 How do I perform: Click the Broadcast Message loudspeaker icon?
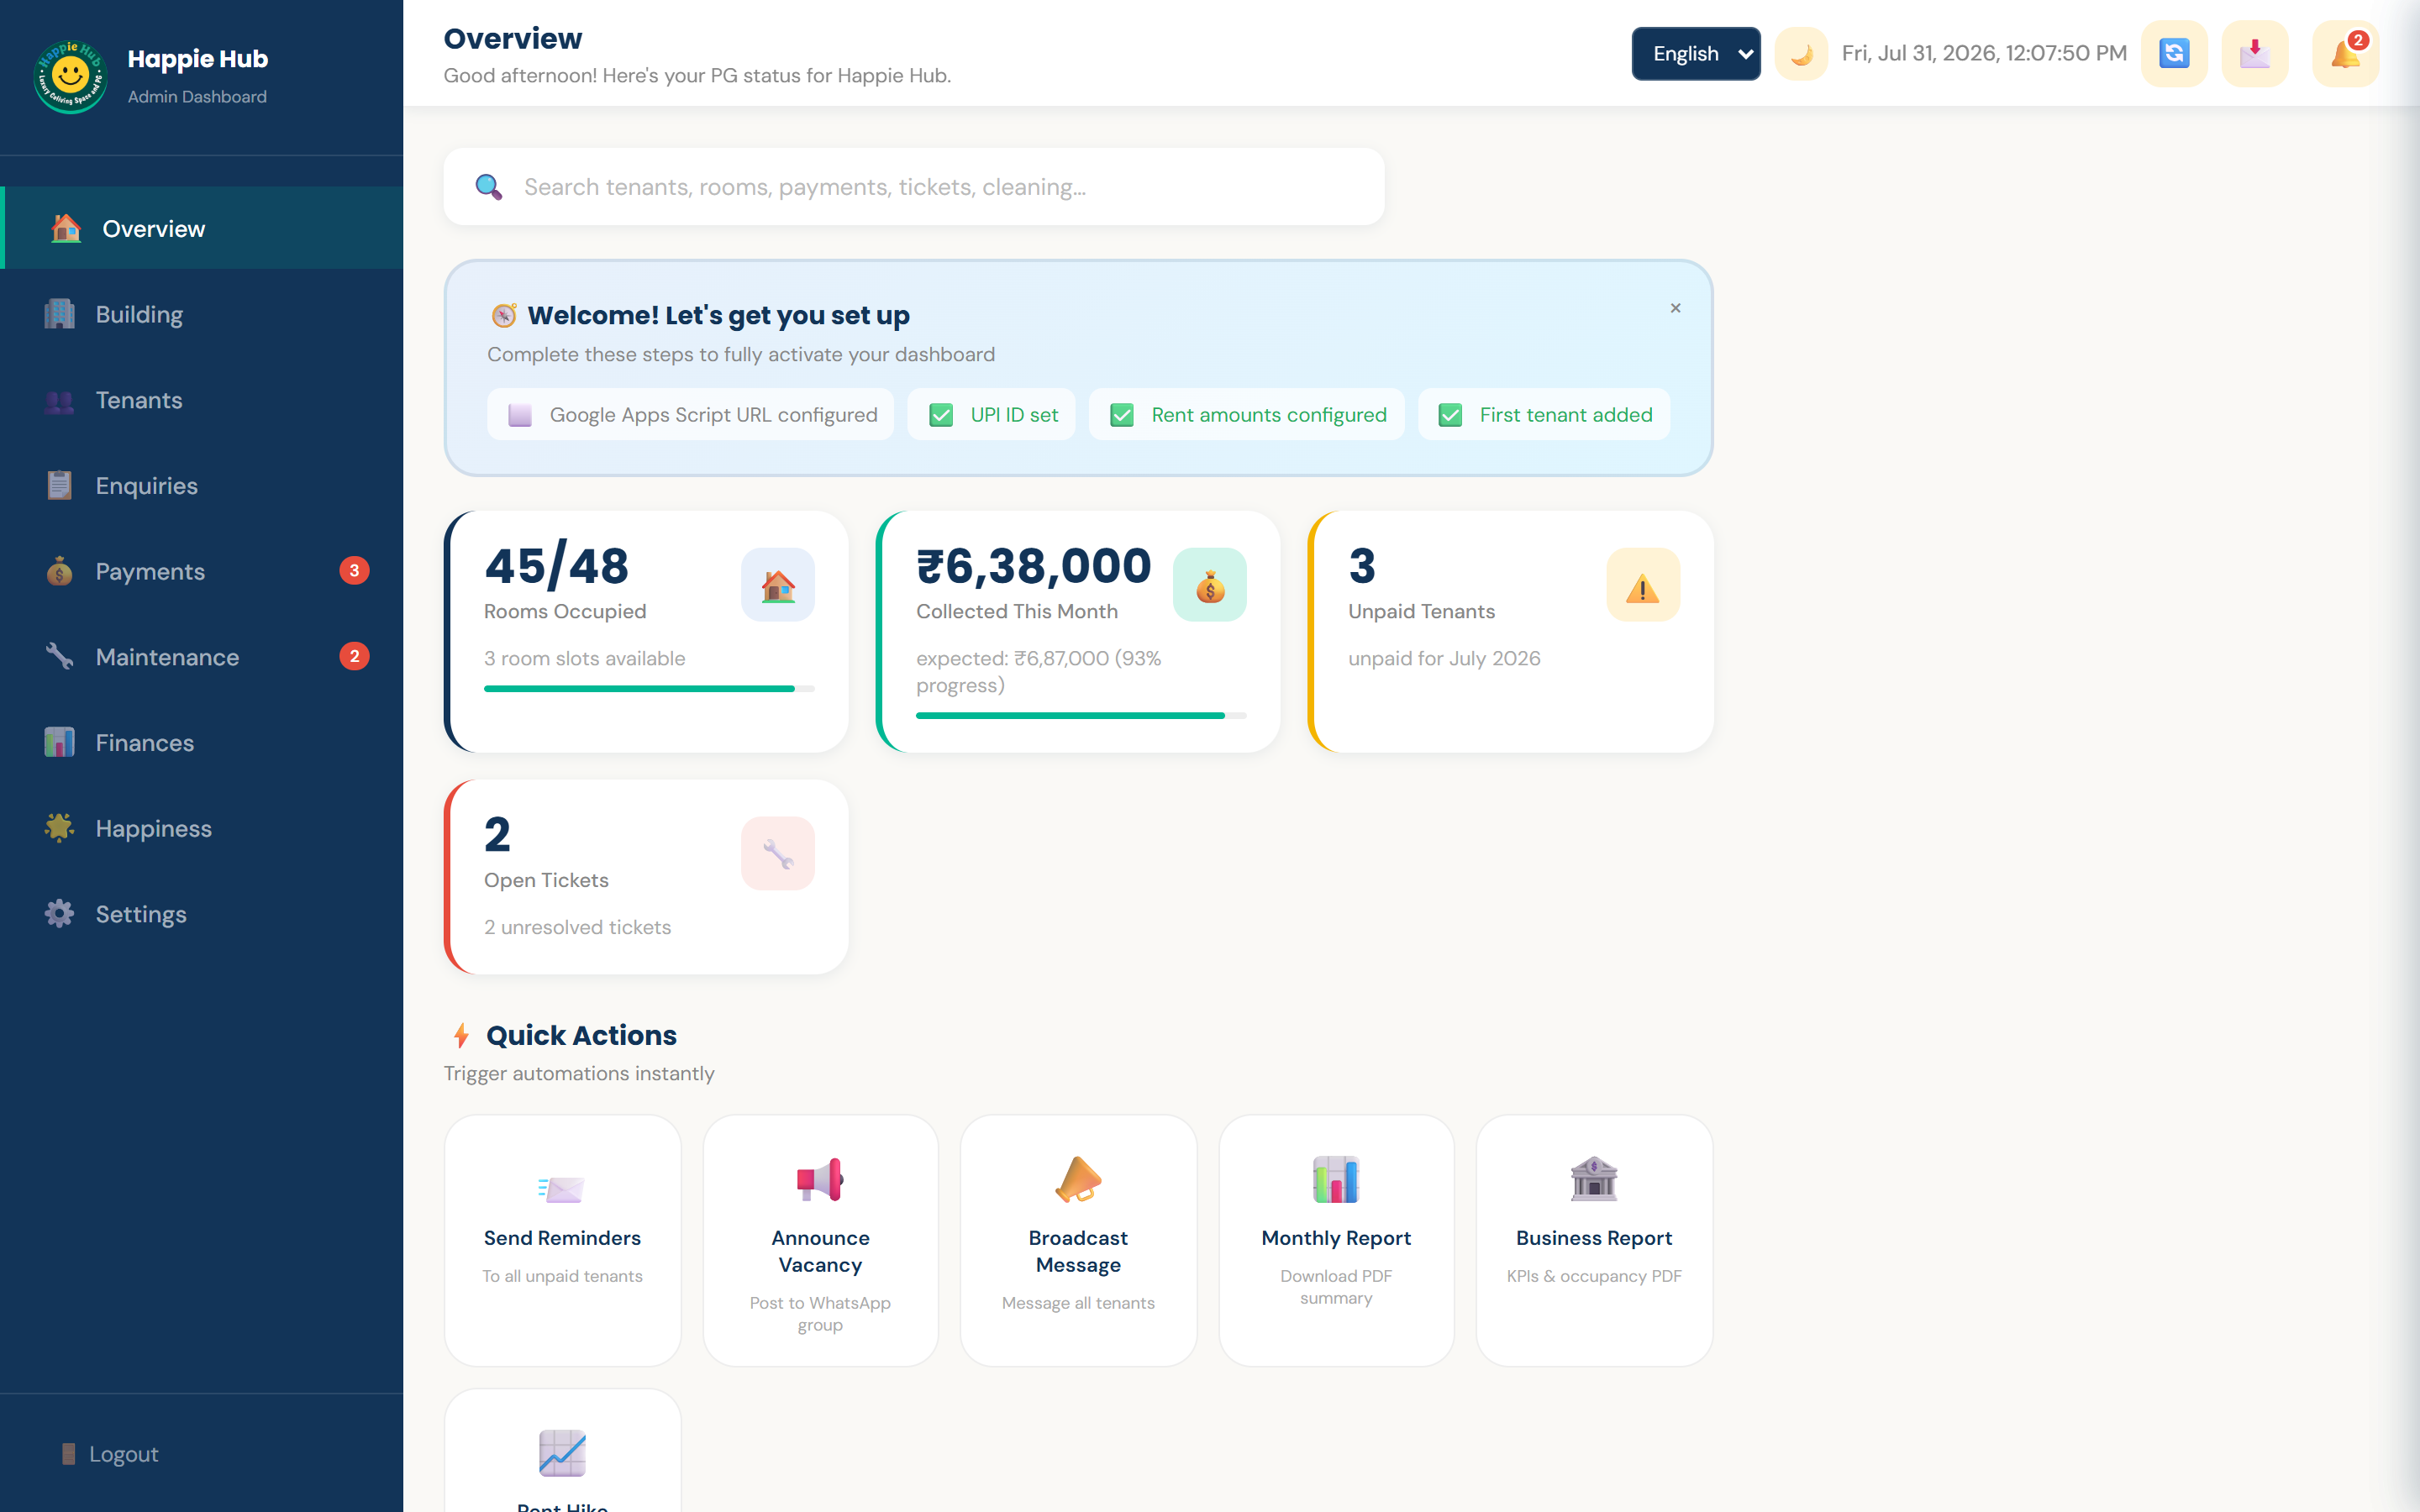click(x=1078, y=1180)
